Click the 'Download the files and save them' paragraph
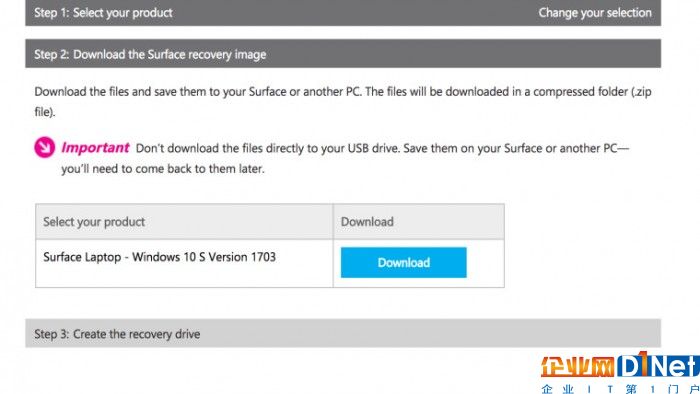The height and width of the screenshot is (394, 700). 343,102
